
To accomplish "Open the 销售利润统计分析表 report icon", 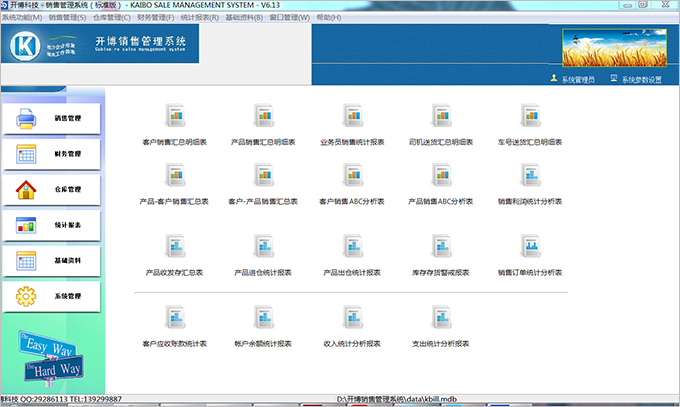I will 530,175.
